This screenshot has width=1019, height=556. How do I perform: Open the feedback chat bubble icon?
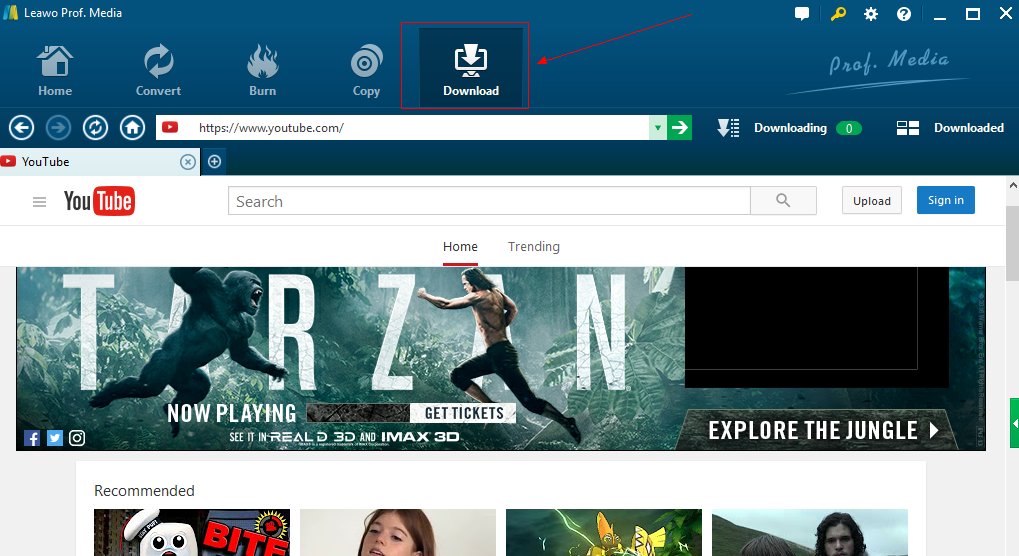(802, 14)
